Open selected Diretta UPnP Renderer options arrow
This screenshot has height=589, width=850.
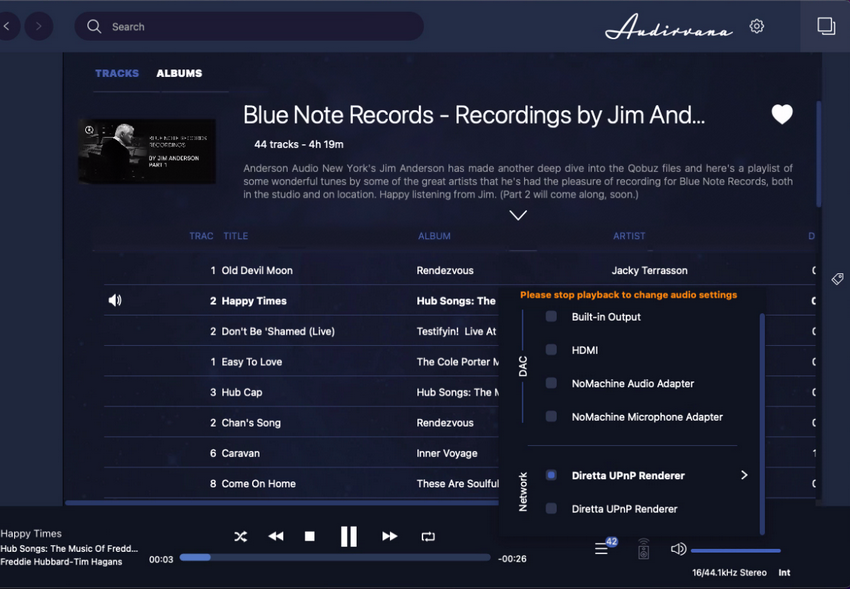click(744, 475)
